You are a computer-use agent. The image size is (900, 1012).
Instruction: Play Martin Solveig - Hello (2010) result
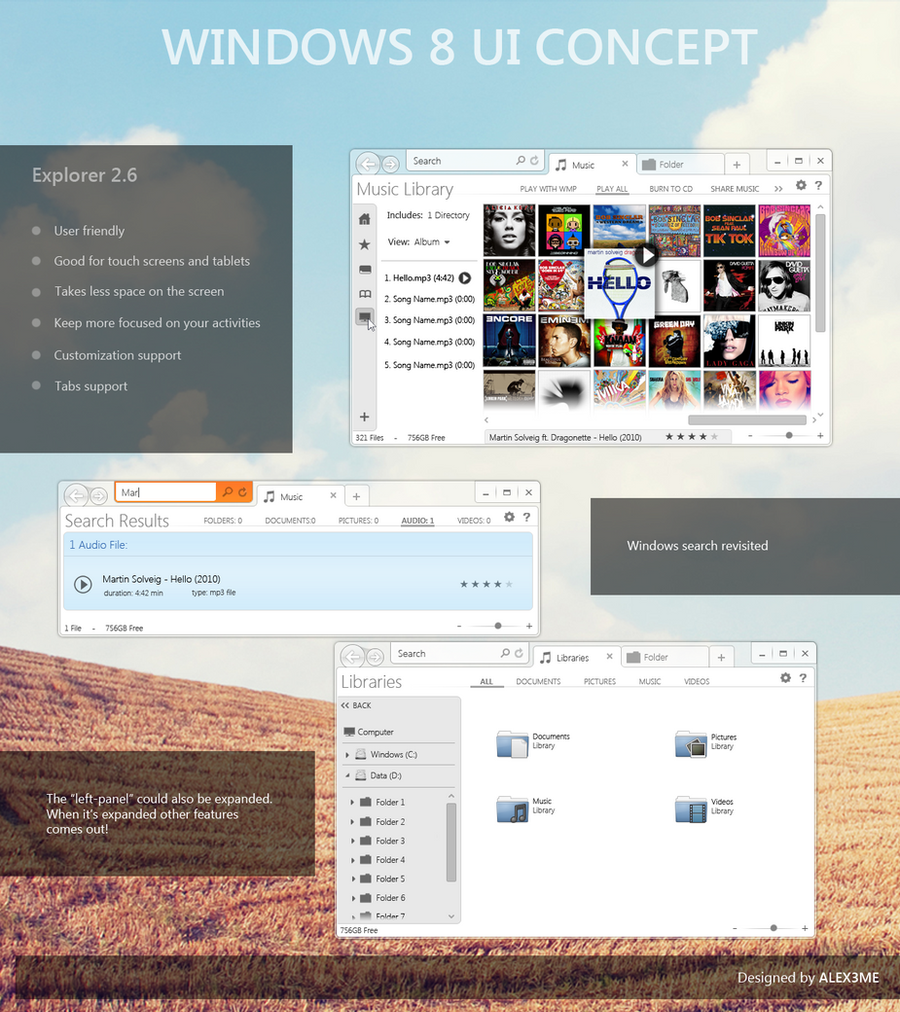83,584
